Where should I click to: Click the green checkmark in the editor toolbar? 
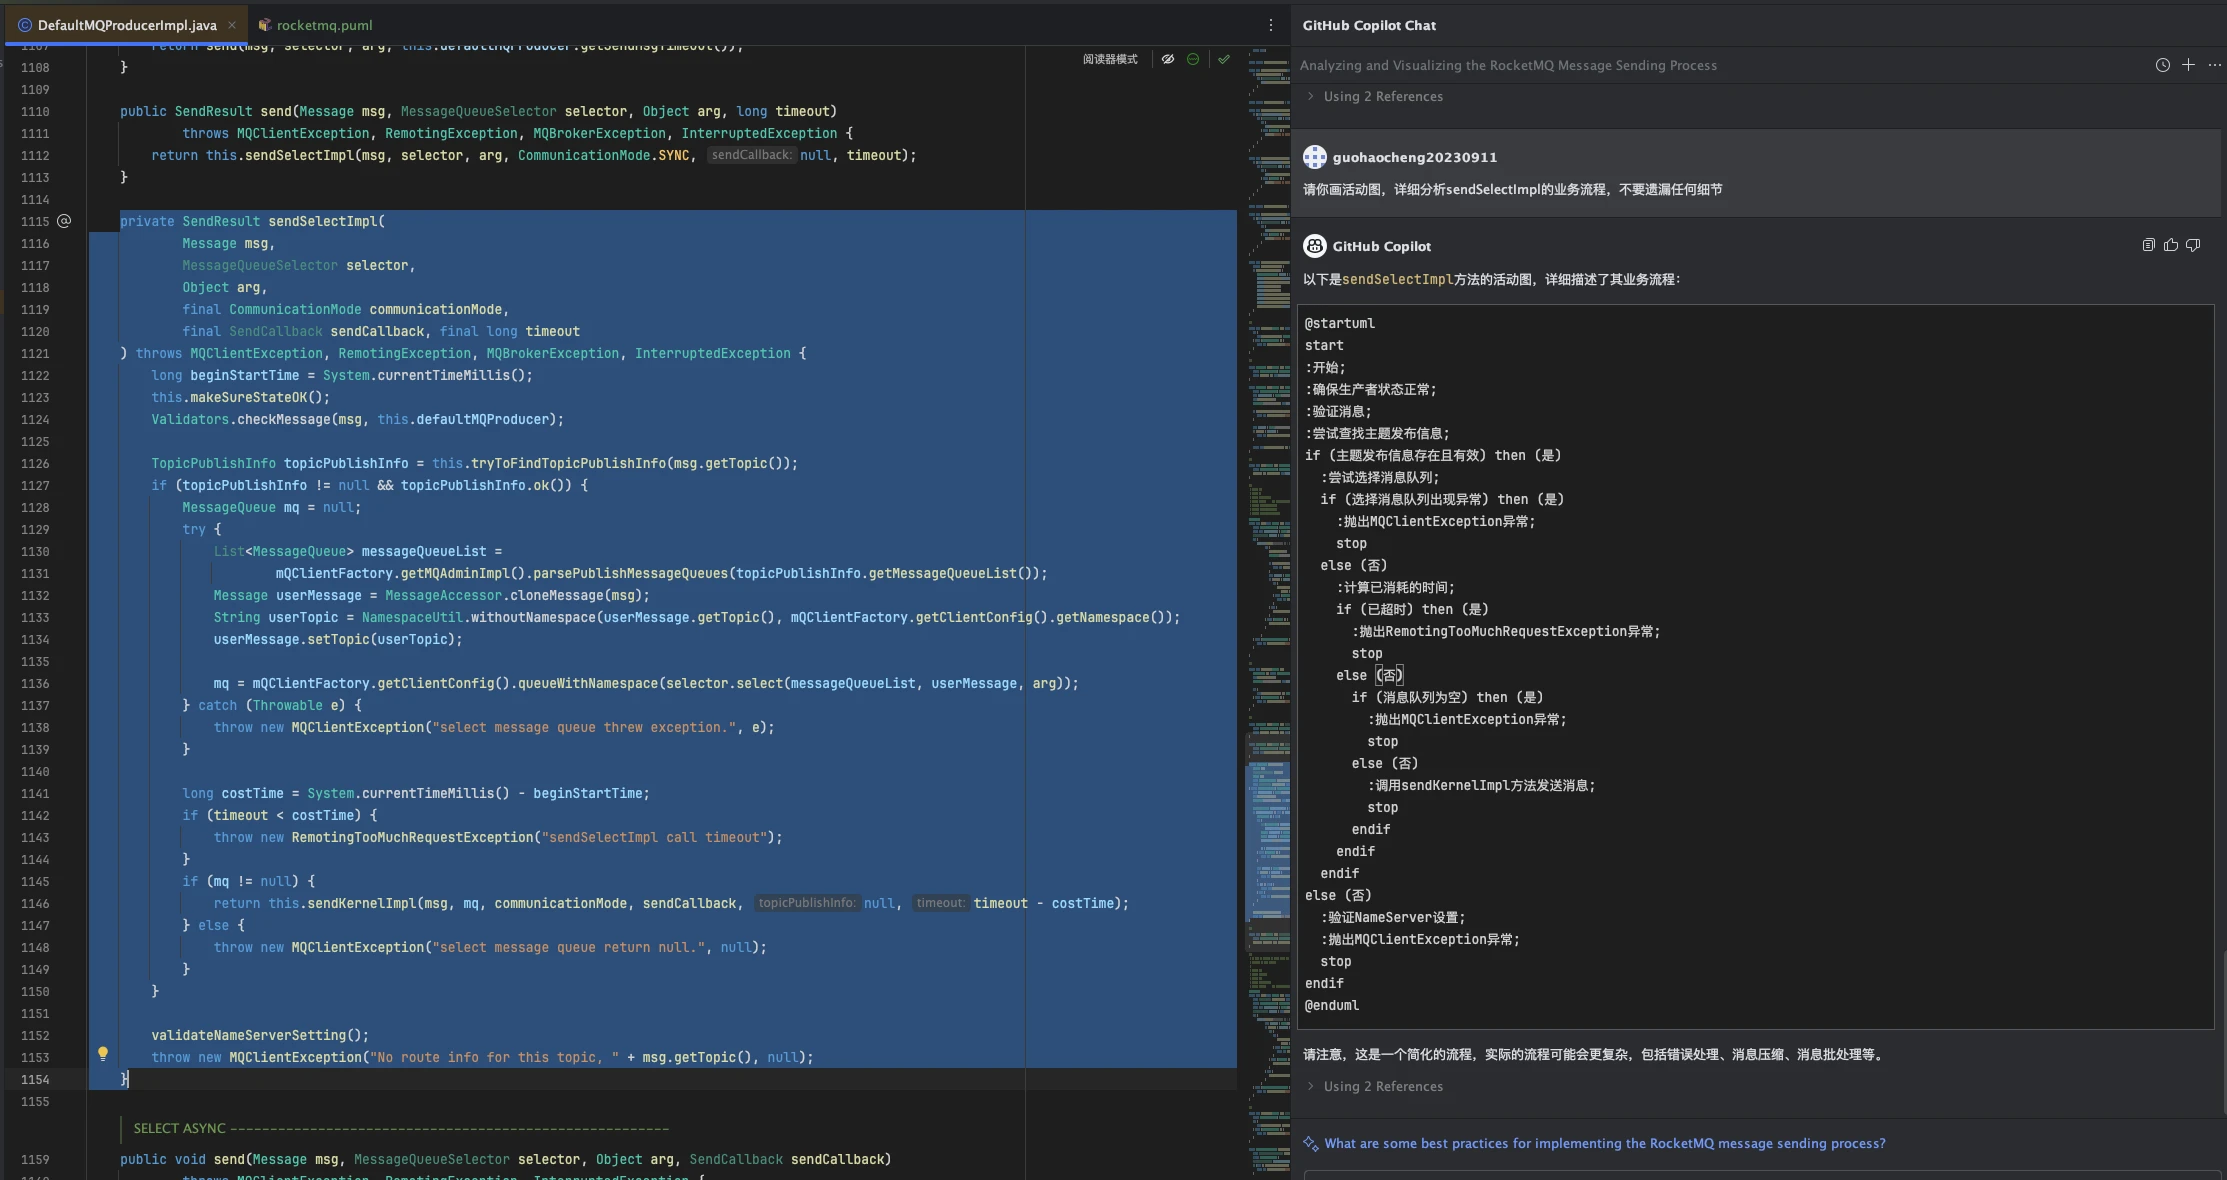(1224, 59)
